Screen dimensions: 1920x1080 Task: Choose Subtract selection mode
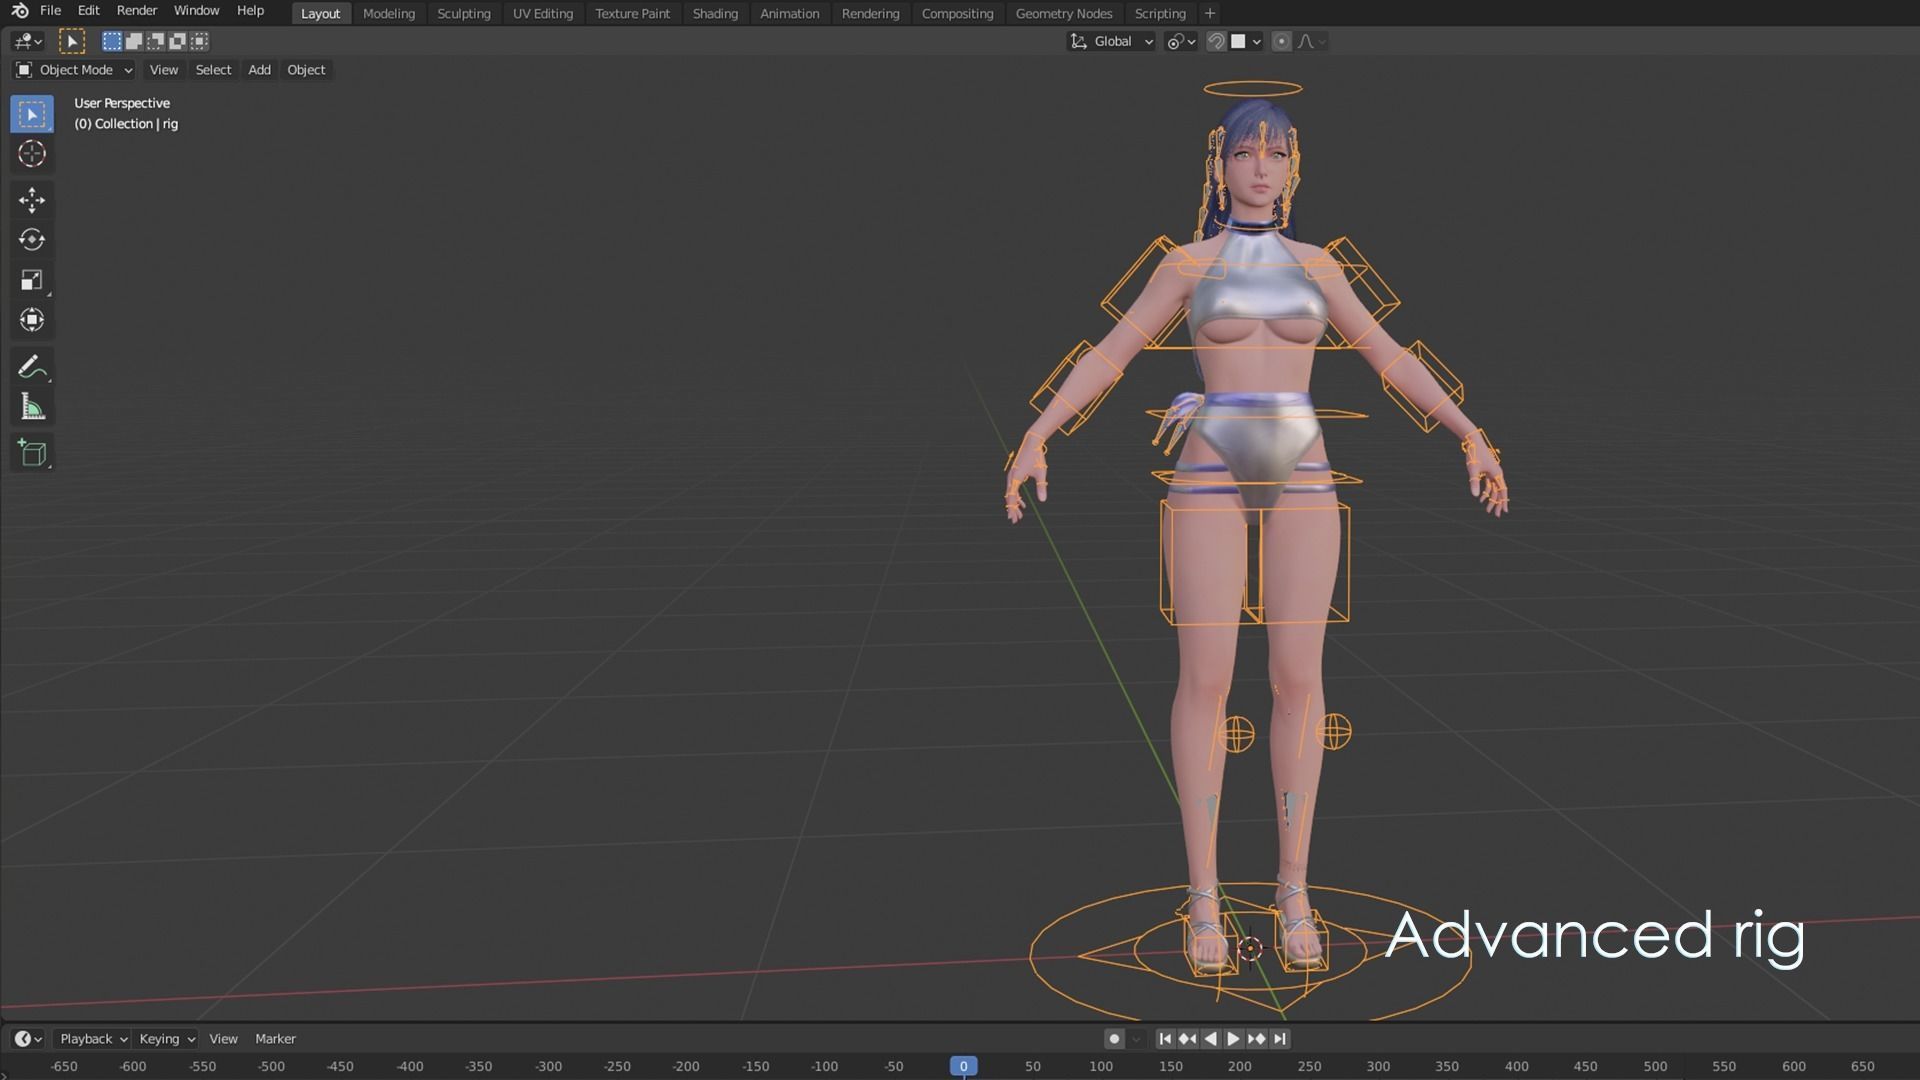coord(156,41)
